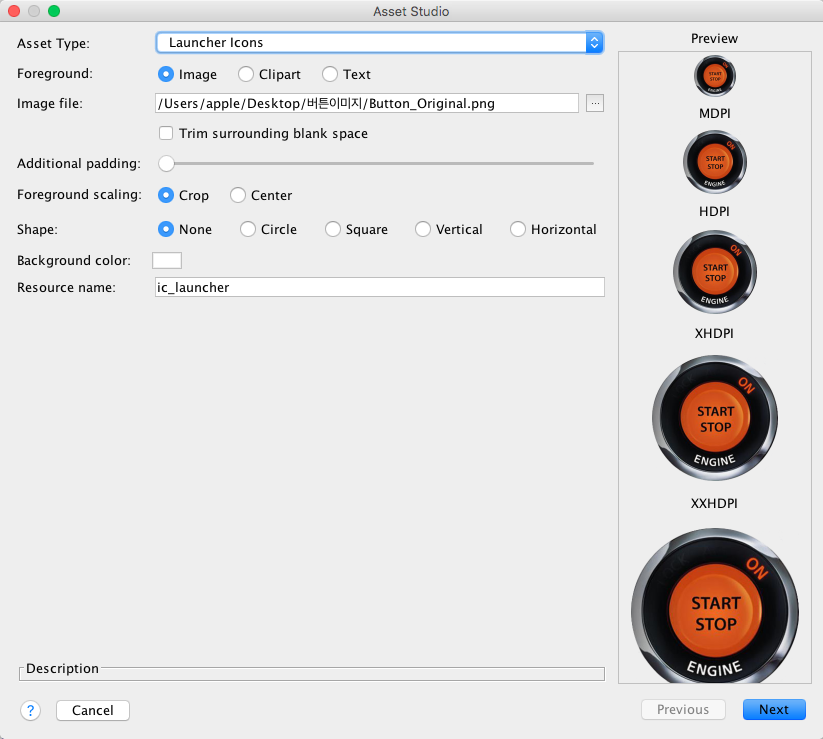
Task: Zoom the window with the green button
Action: [54, 11]
